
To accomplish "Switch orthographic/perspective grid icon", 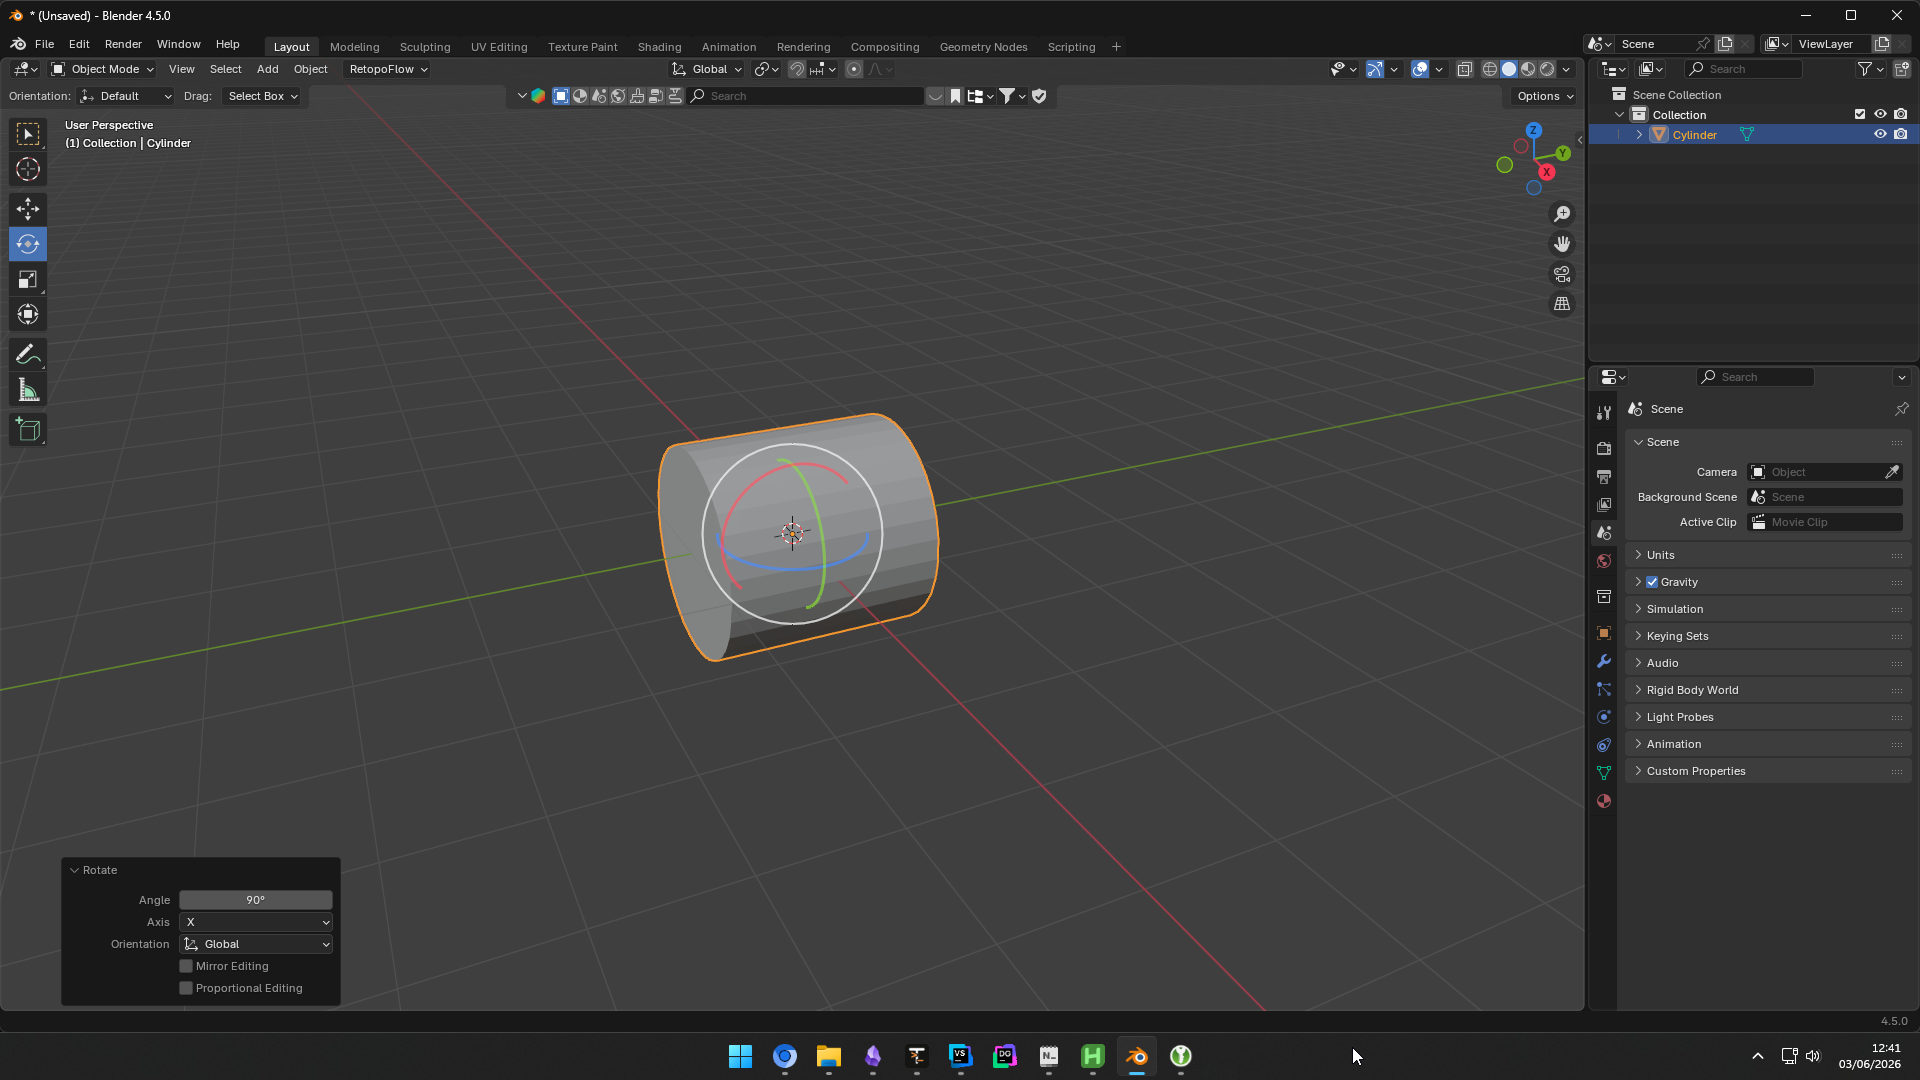I will [x=1562, y=304].
